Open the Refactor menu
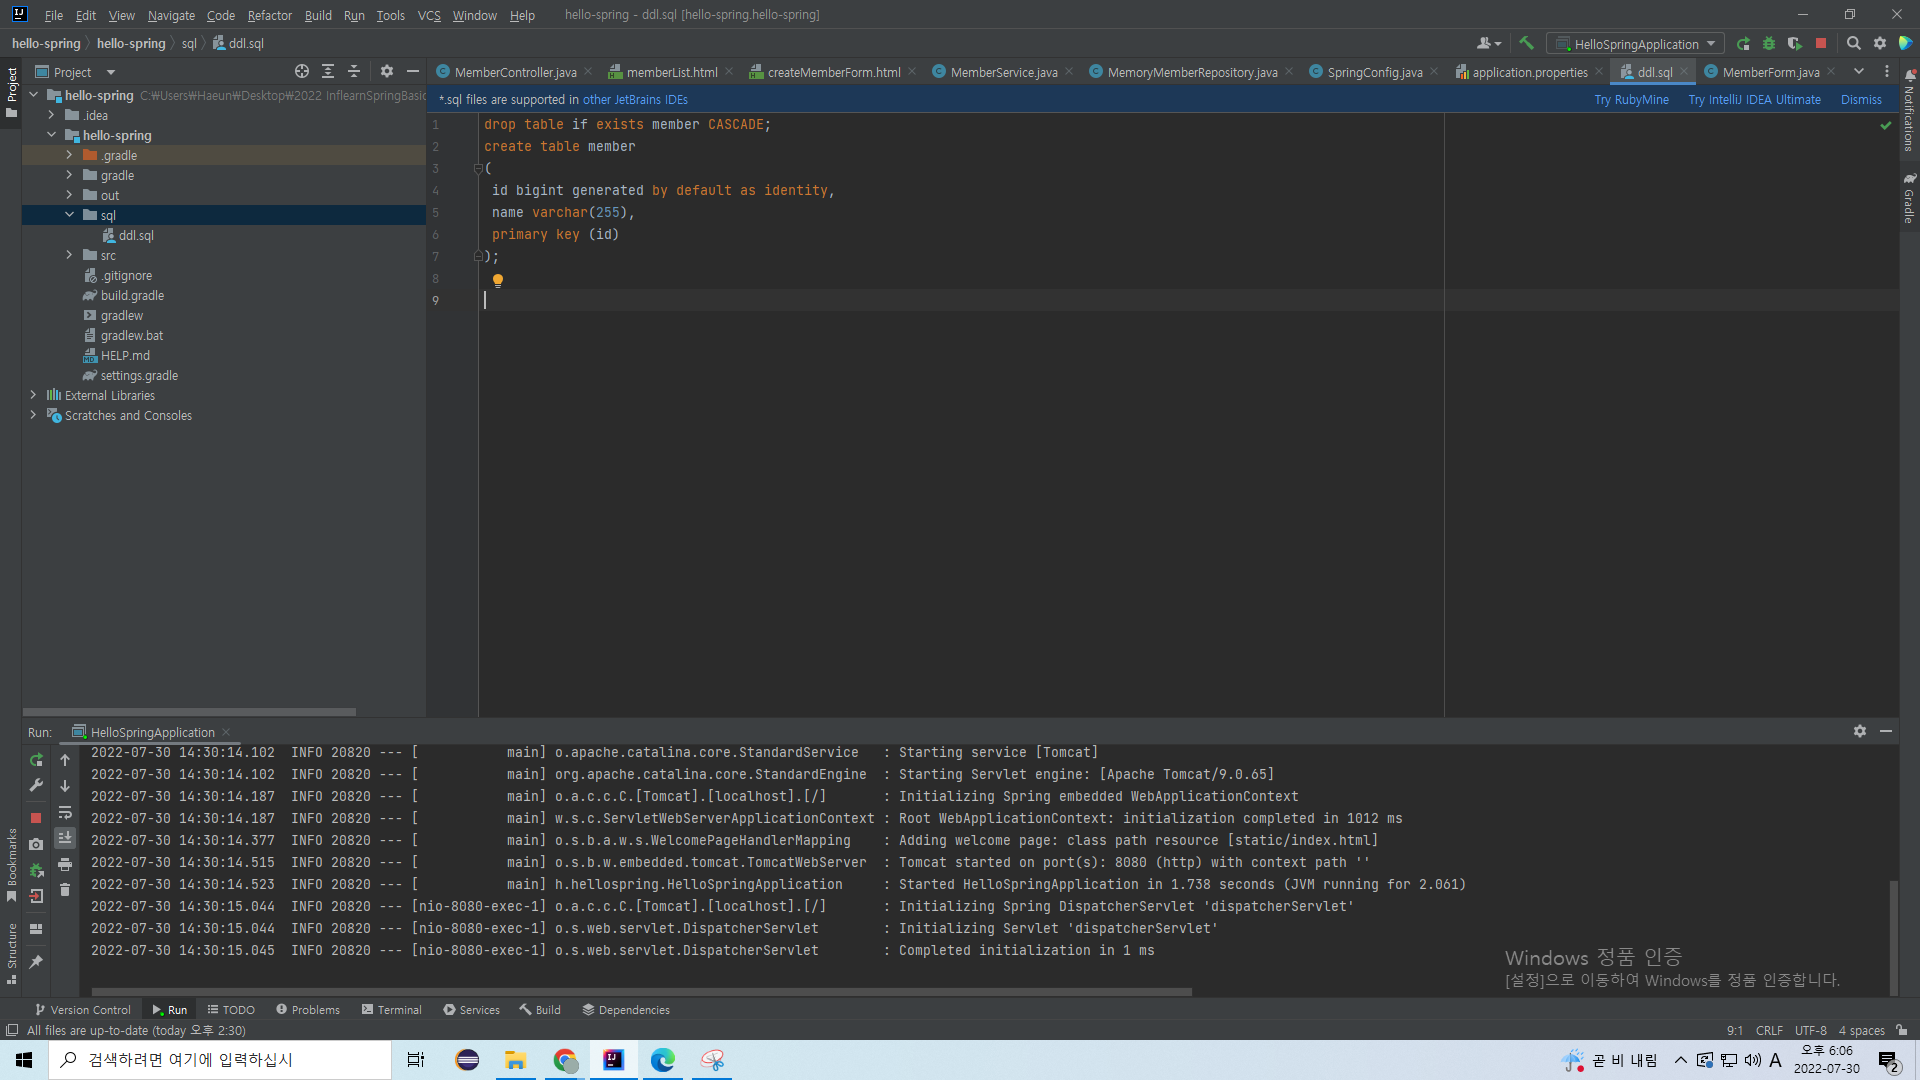The image size is (1920, 1080). pyautogui.click(x=269, y=15)
